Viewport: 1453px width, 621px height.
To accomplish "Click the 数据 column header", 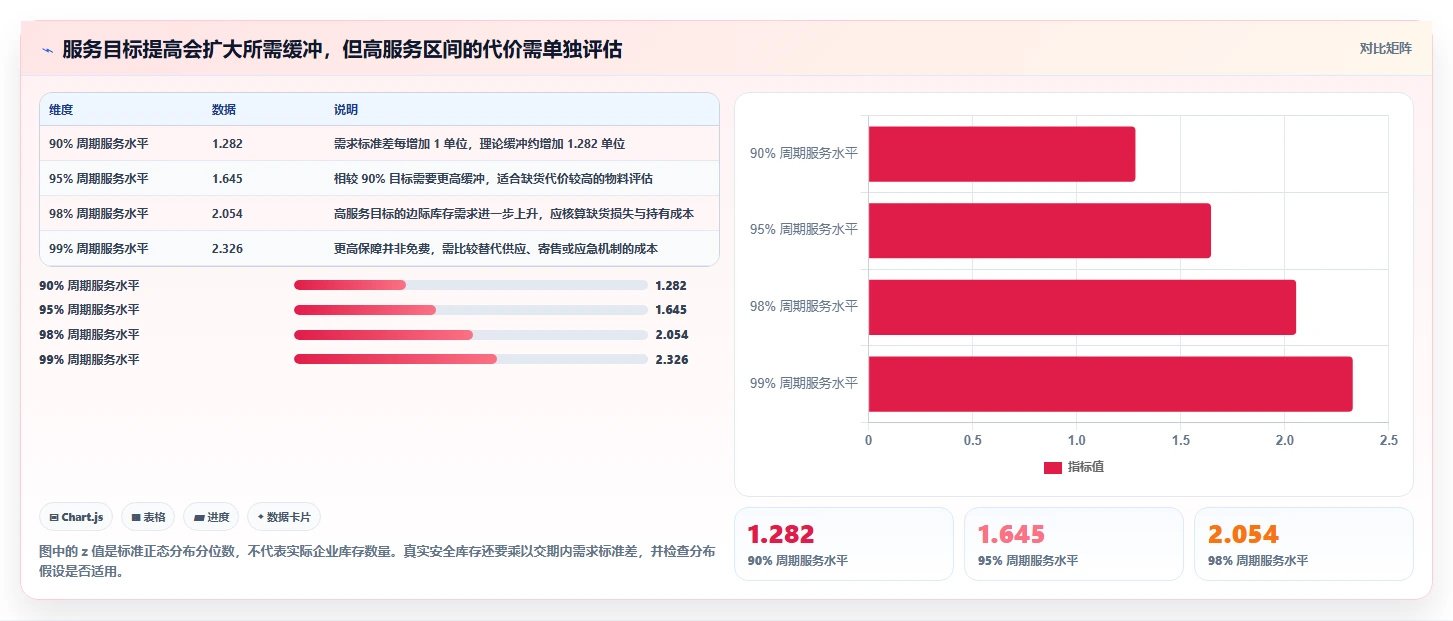I will tap(224, 110).
